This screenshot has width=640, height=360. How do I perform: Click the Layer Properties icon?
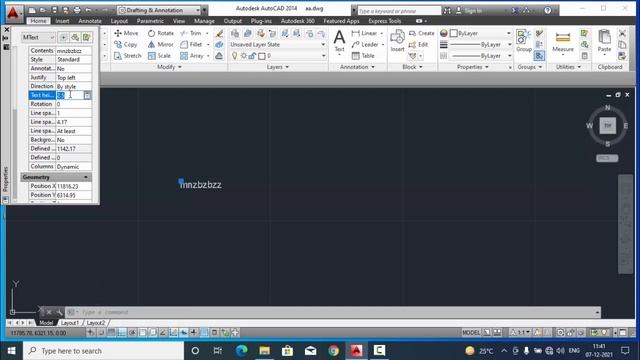click(235, 33)
